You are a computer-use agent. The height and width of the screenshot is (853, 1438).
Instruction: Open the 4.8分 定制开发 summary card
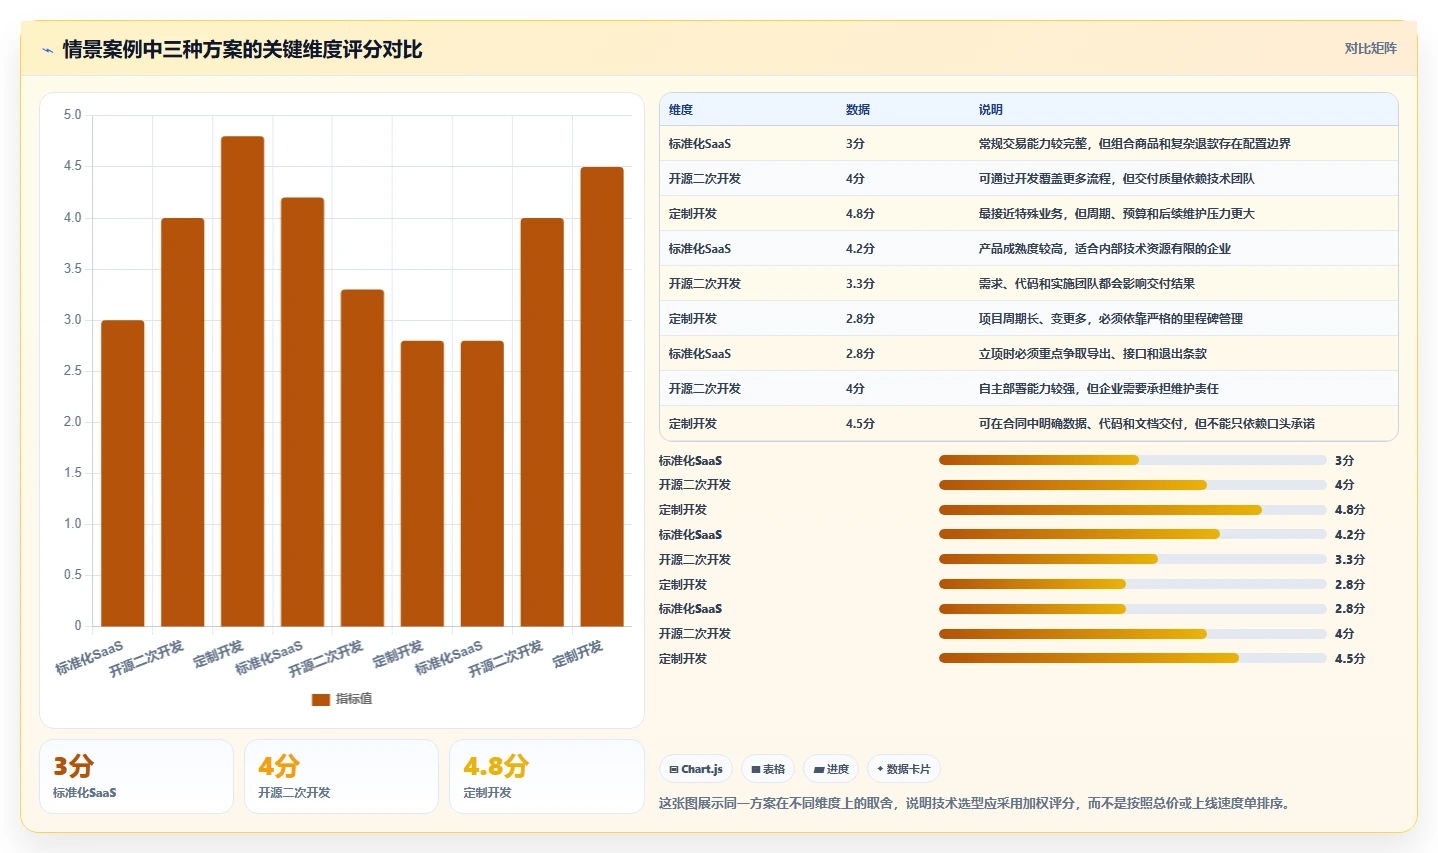point(547,777)
